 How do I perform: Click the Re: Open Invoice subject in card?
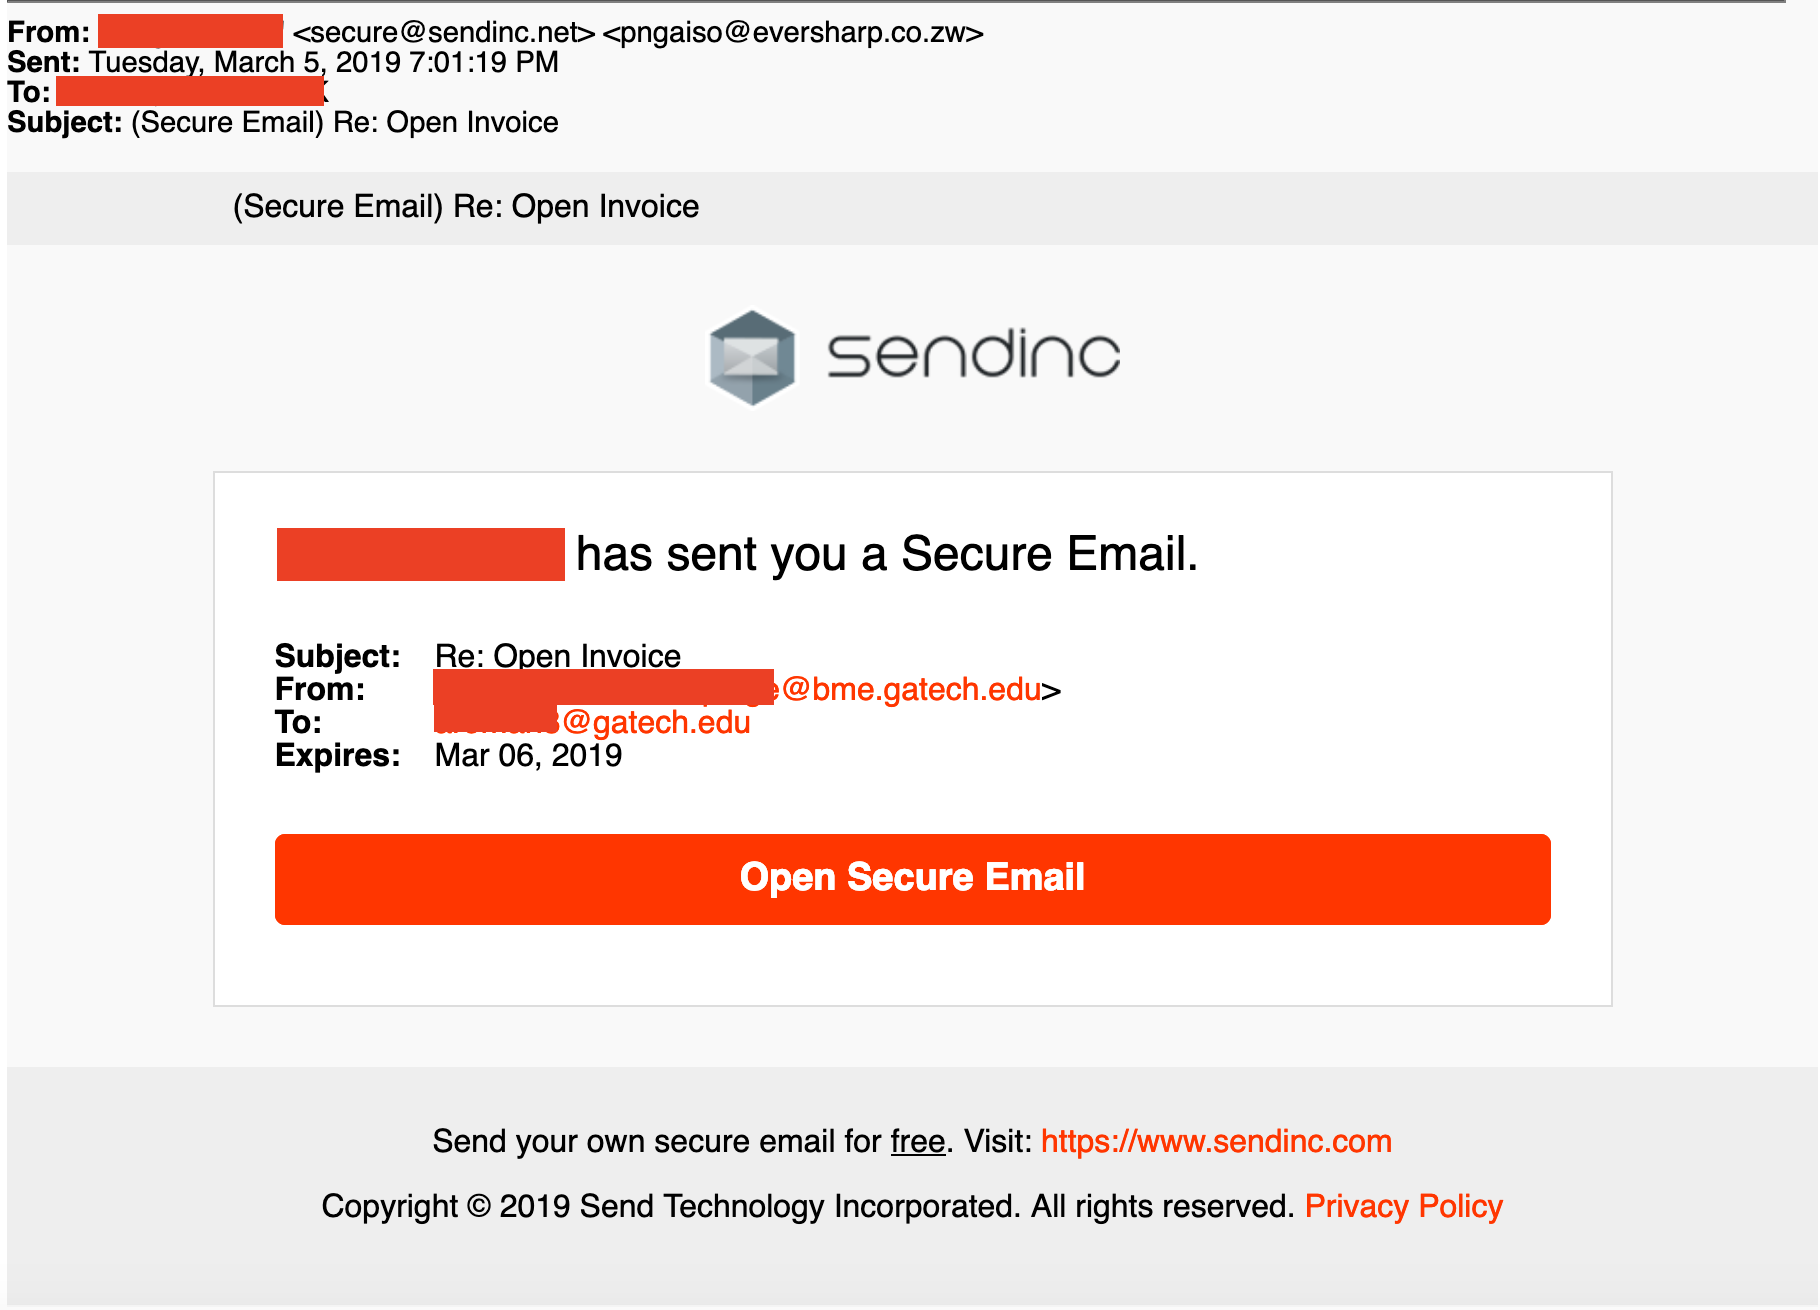point(557,656)
